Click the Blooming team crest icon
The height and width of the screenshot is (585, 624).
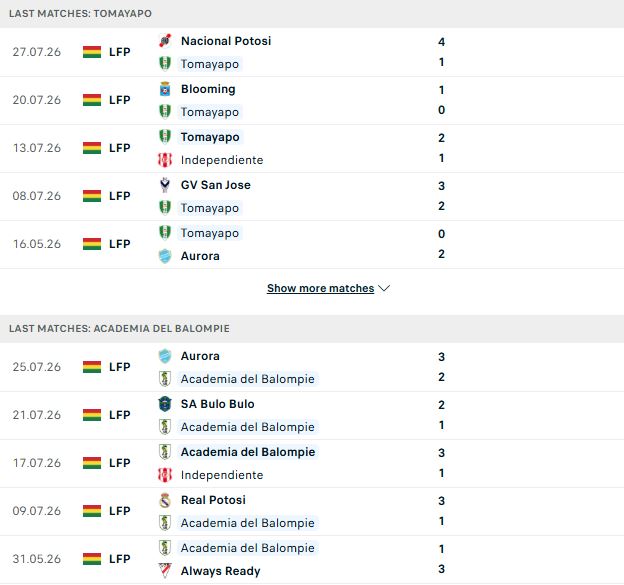click(x=165, y=89)
